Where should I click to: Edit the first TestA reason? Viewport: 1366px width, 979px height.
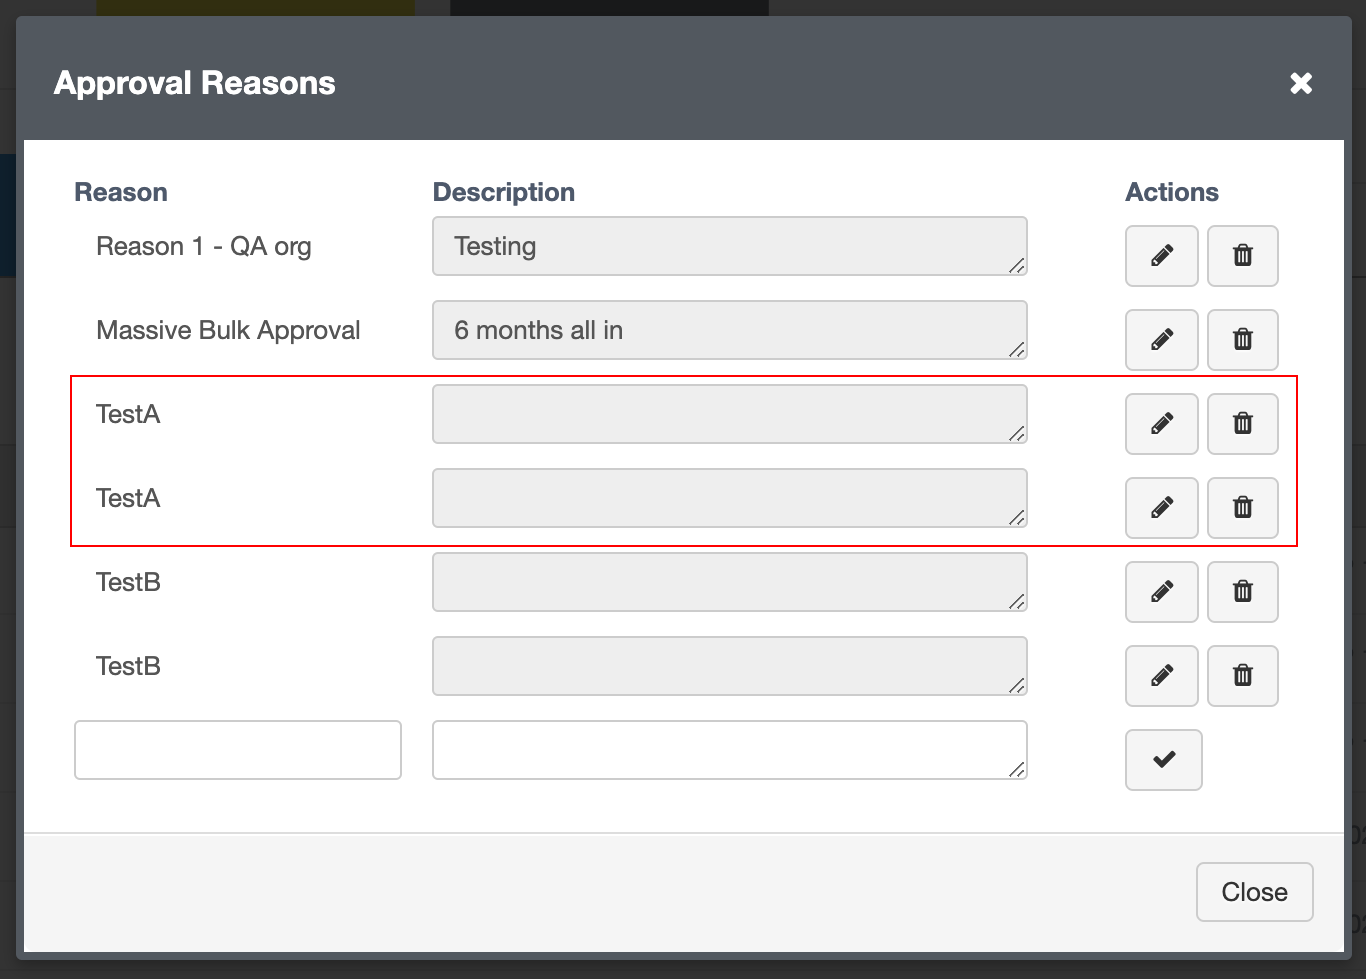[x=1161, y=424]
